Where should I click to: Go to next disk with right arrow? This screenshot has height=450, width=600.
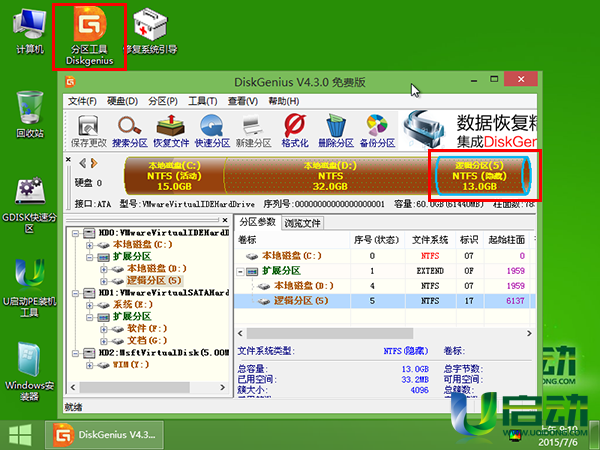coord(94,163)
